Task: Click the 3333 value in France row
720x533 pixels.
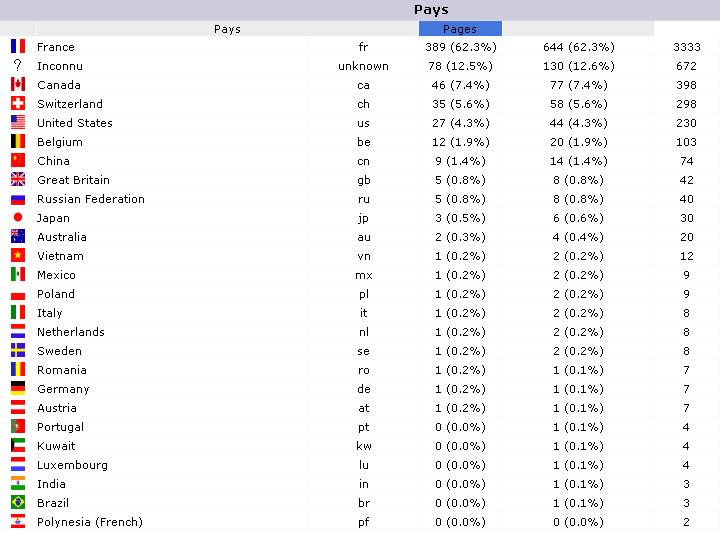Action: coord(687,47)
